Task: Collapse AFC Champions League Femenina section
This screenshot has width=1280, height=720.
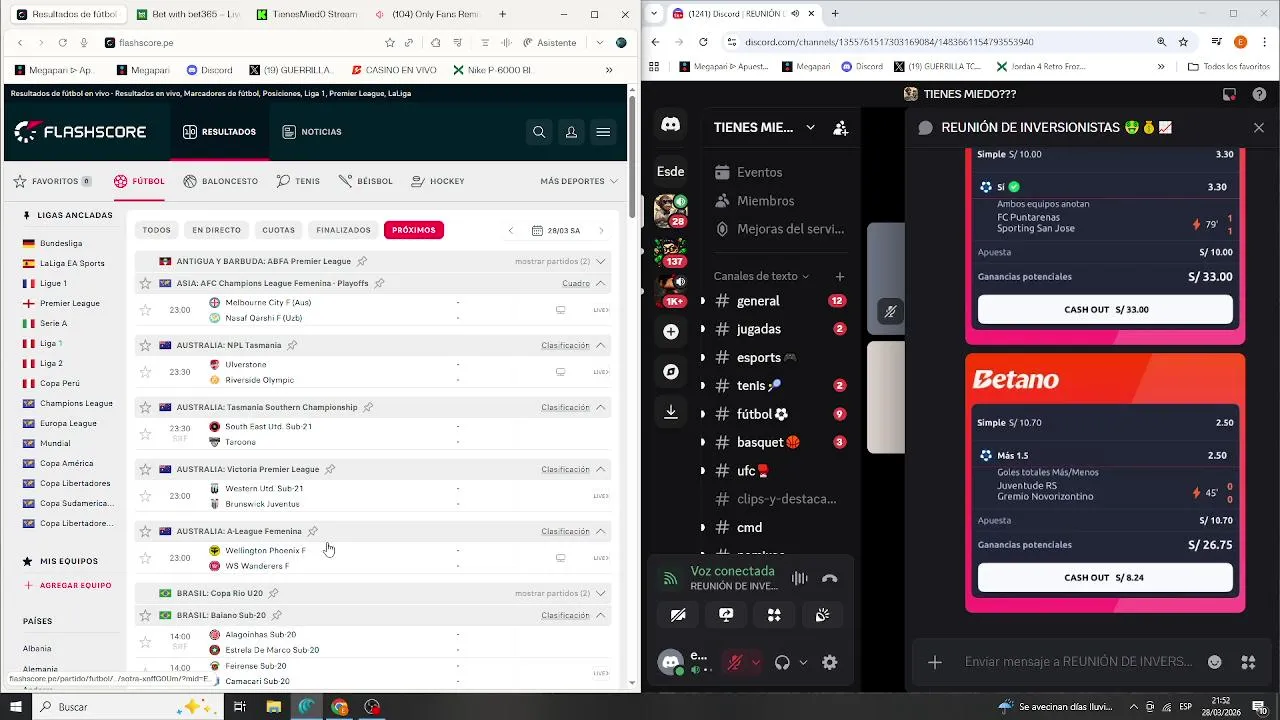Action: [601, 283]
